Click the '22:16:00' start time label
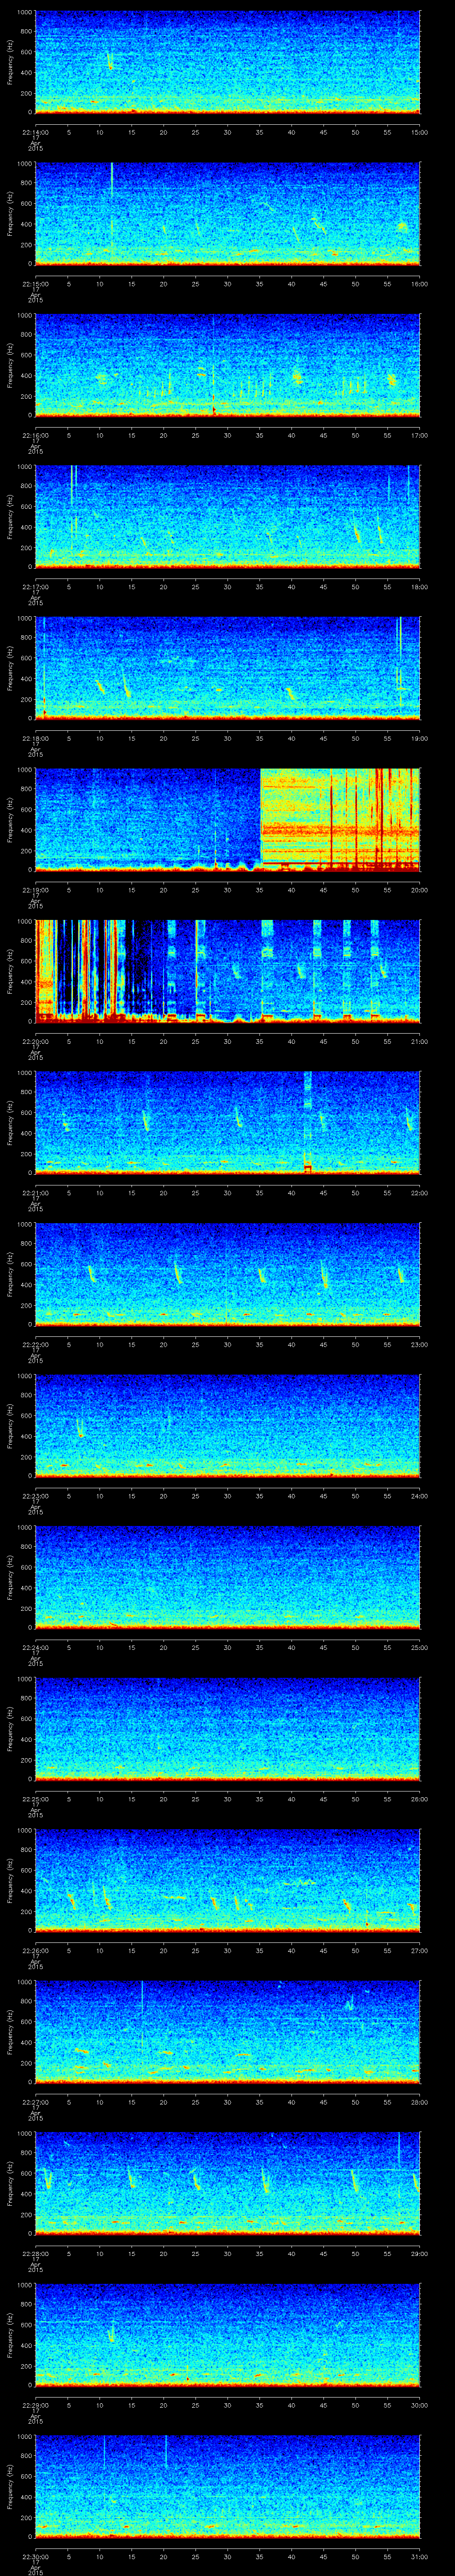Viewport: 455px width, 2576px height. pos(35,435)
